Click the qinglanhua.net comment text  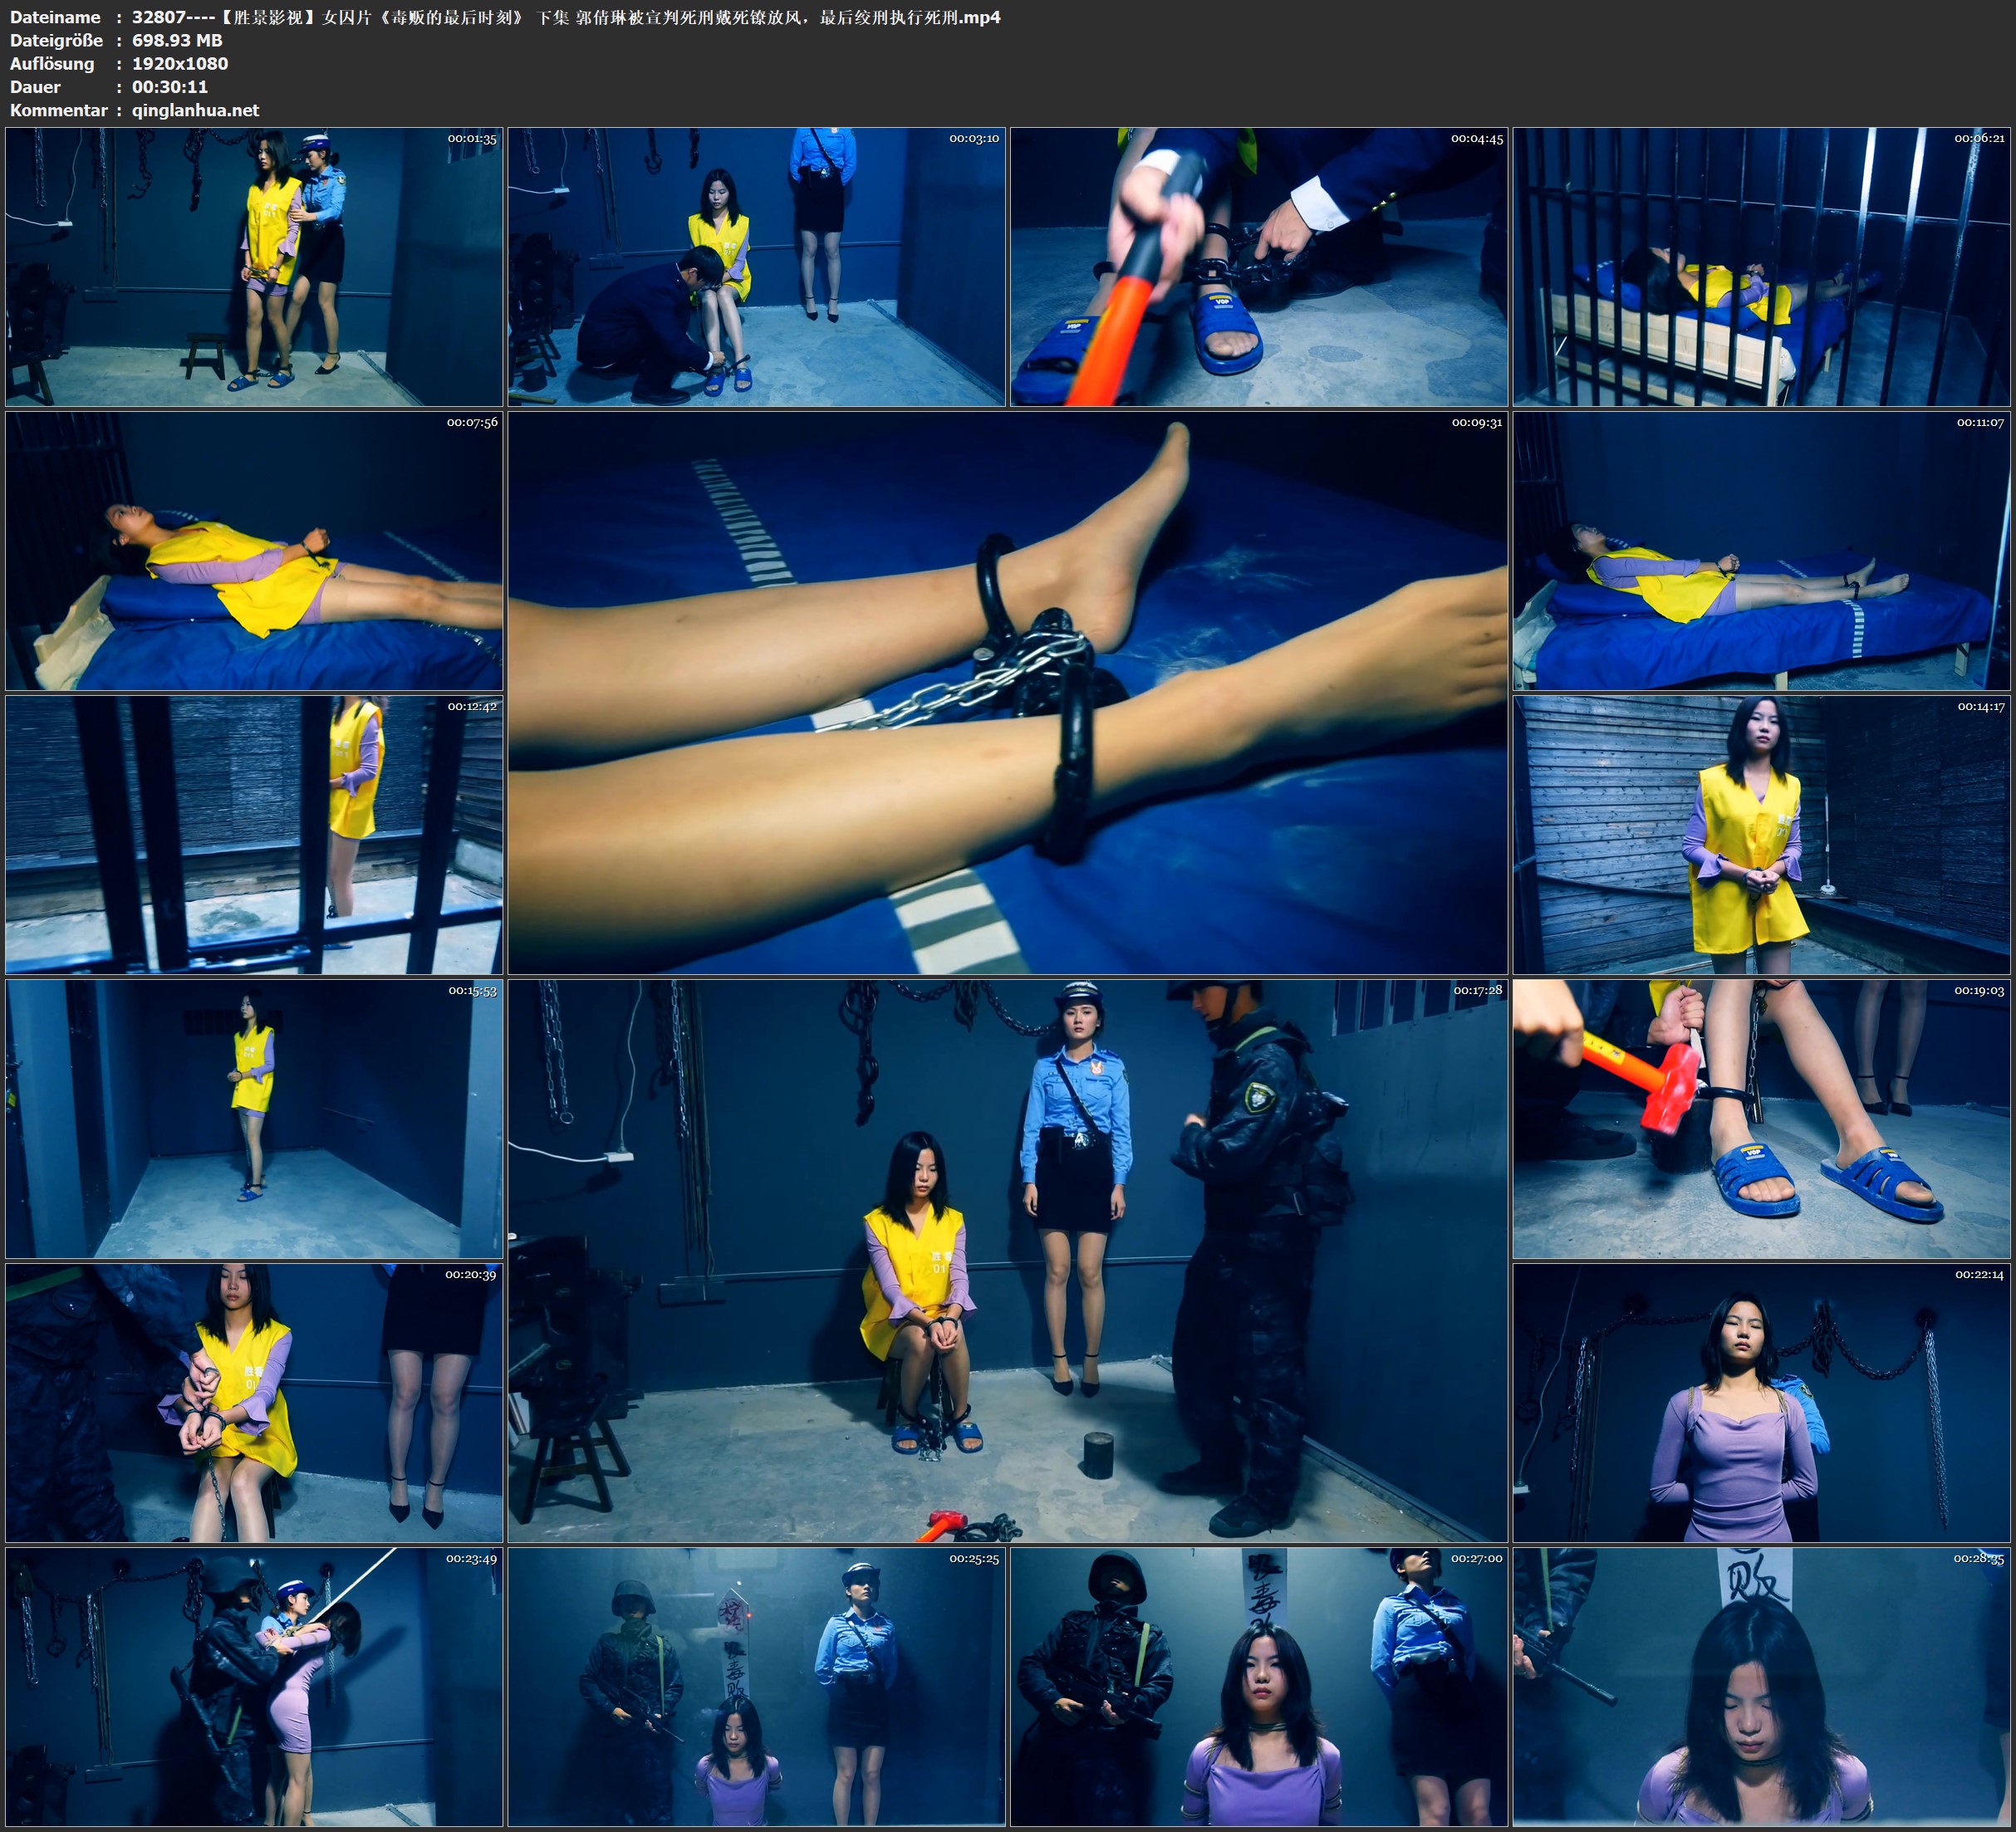[195, 110]
